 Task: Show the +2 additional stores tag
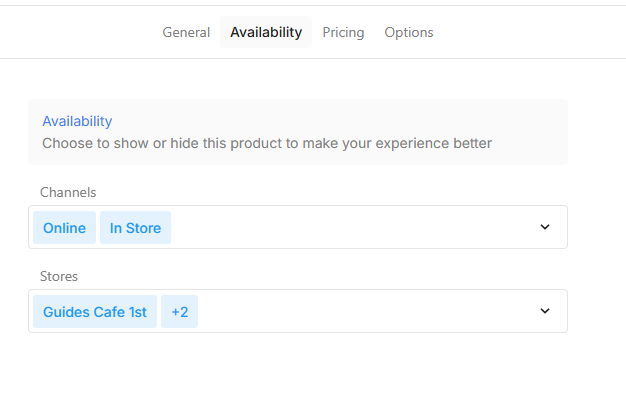click(x=180, y=312)
